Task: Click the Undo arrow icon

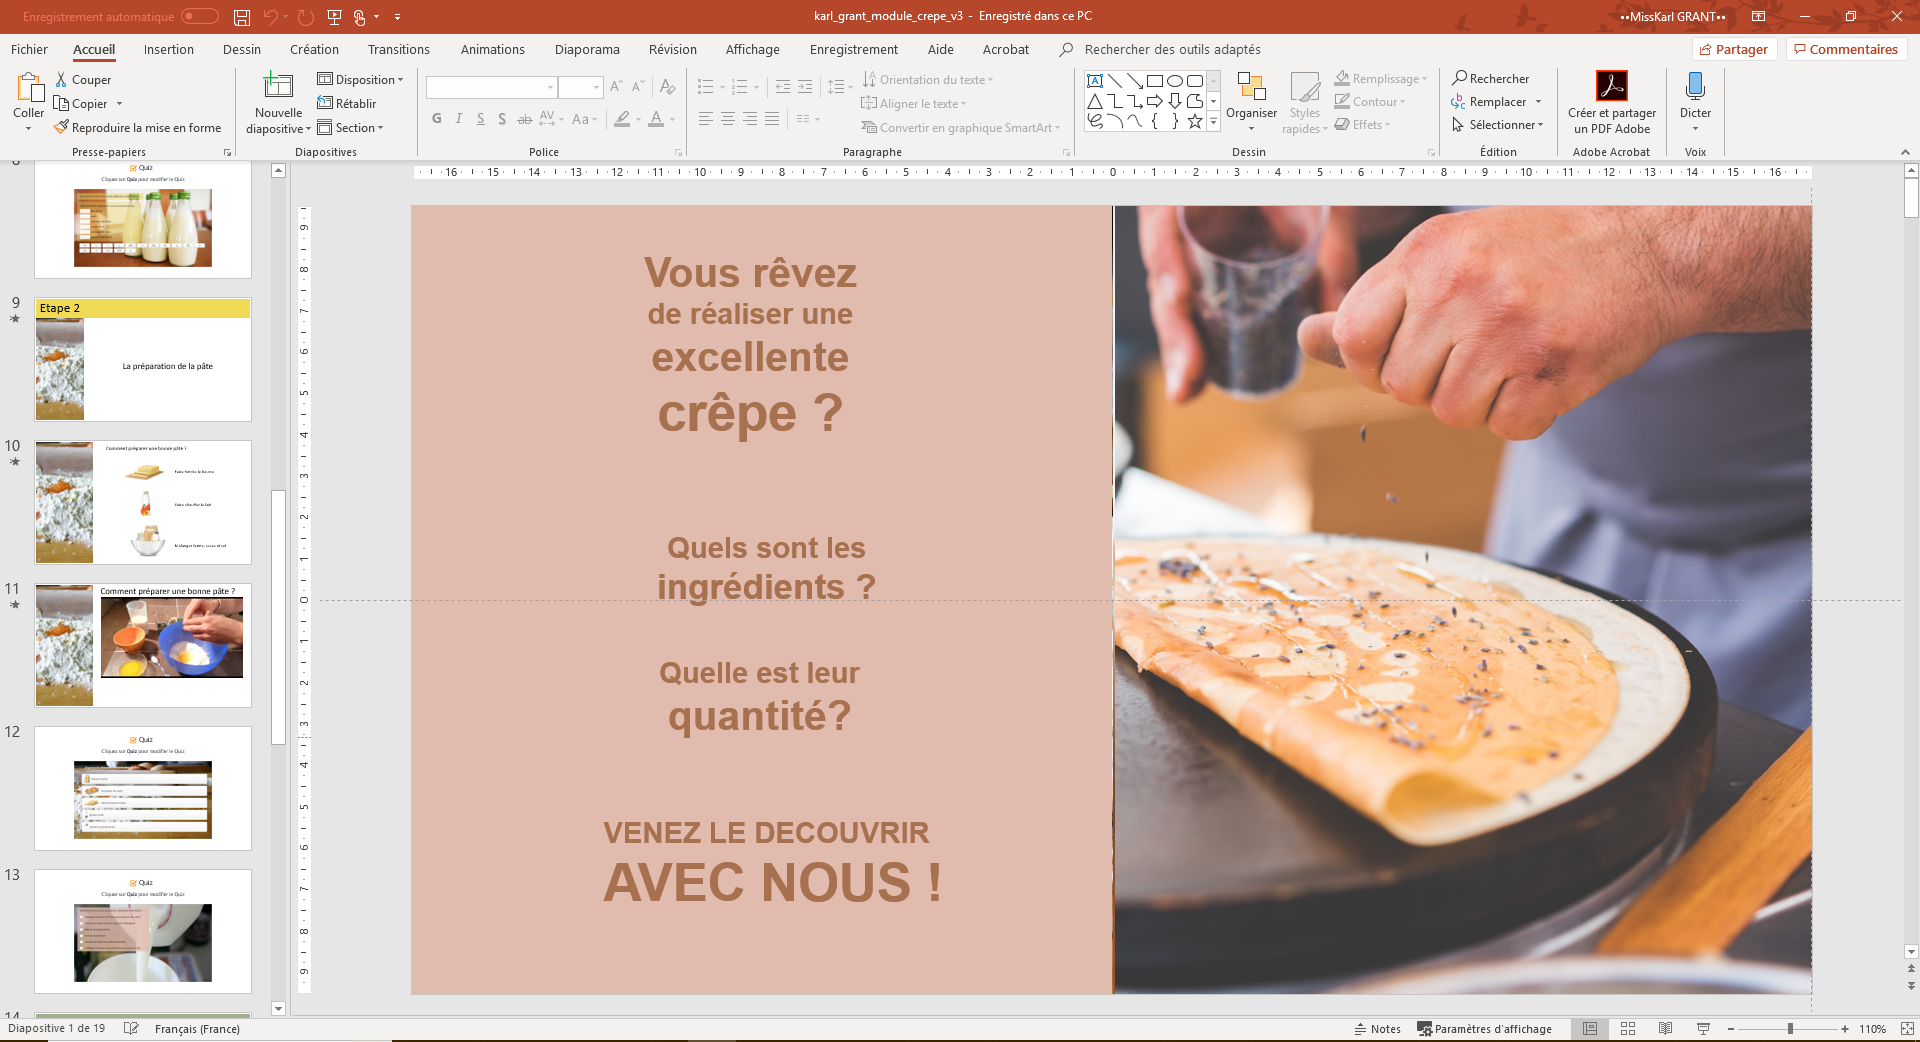Action: tap(270, 17)
